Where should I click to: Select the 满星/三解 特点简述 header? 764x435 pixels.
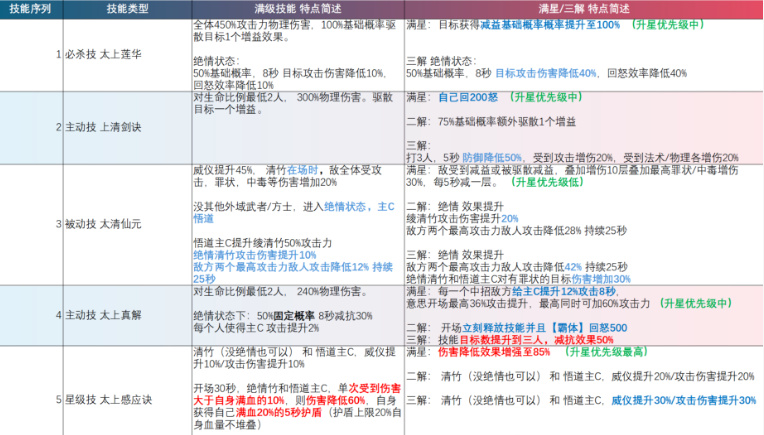coord(583,9)
